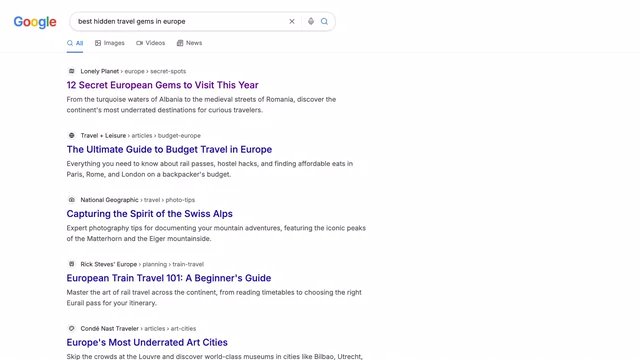The width and height of the screenshot is (640, 360).
Task: Click the Rick Steves' Europe site name
Action: click(109, 264)
